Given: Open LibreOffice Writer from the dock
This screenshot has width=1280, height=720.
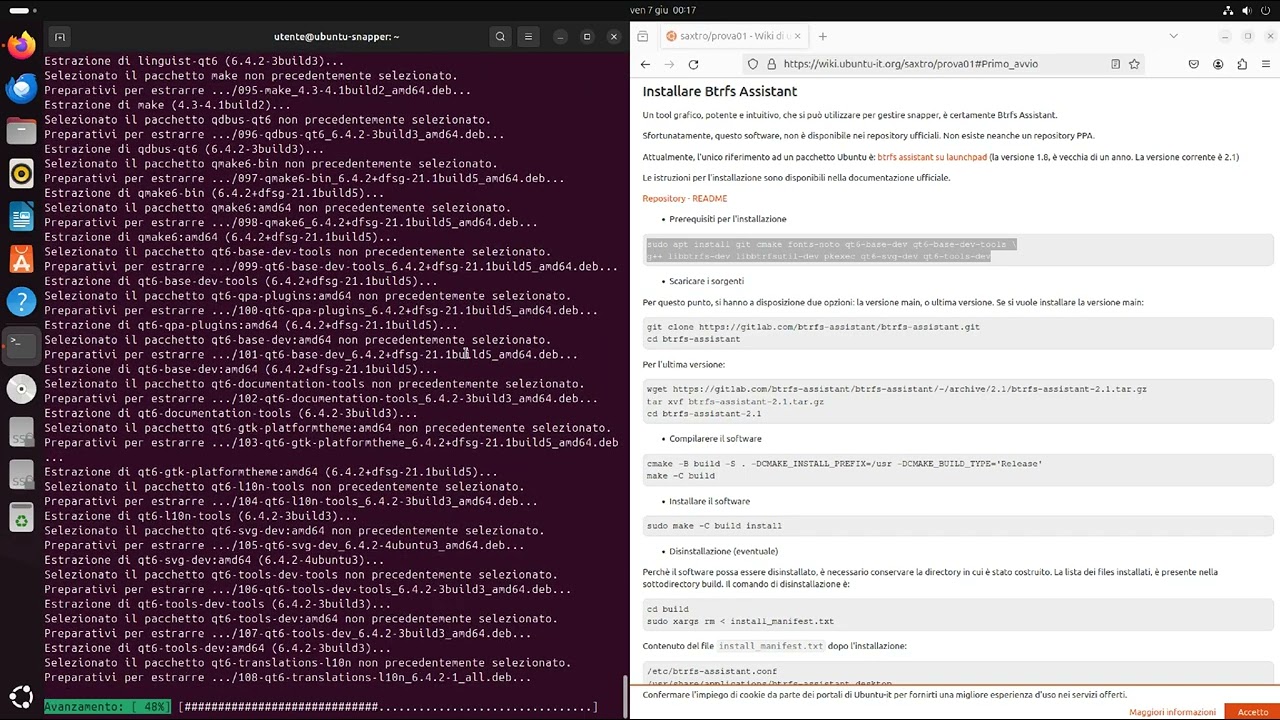Looking at the screenshot, I should pyautogui.click(x=21, y=216).
